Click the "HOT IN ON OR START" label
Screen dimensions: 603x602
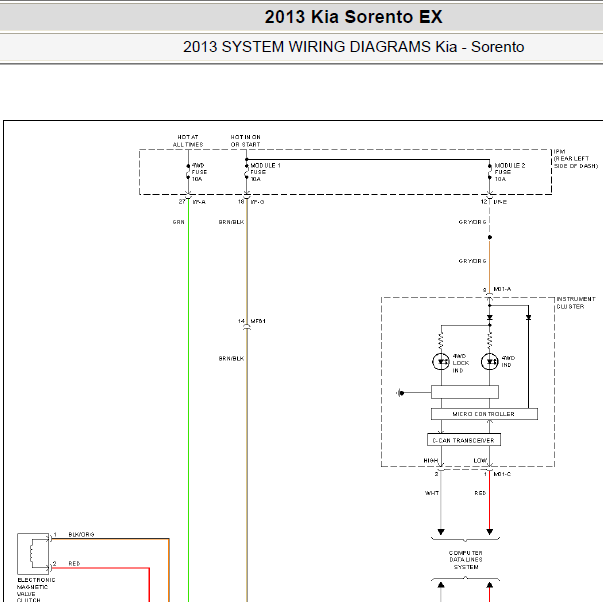click(x=245, y=141)
